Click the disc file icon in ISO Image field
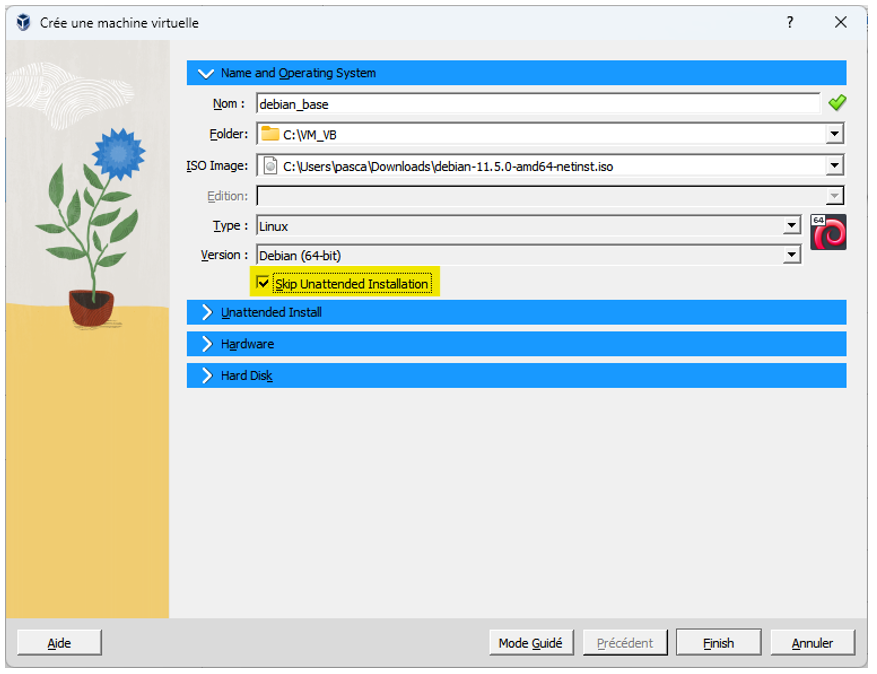This screenshot has height=674, width=877. pos(270,166)
